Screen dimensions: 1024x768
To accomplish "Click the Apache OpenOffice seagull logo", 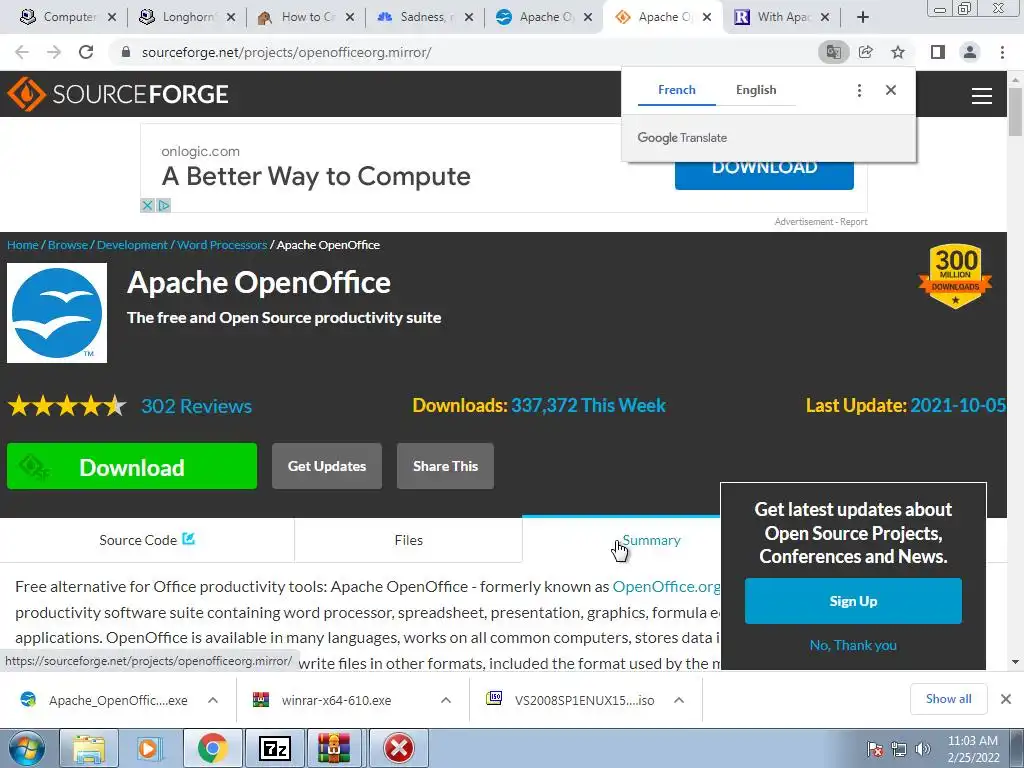I will [57, 313].
